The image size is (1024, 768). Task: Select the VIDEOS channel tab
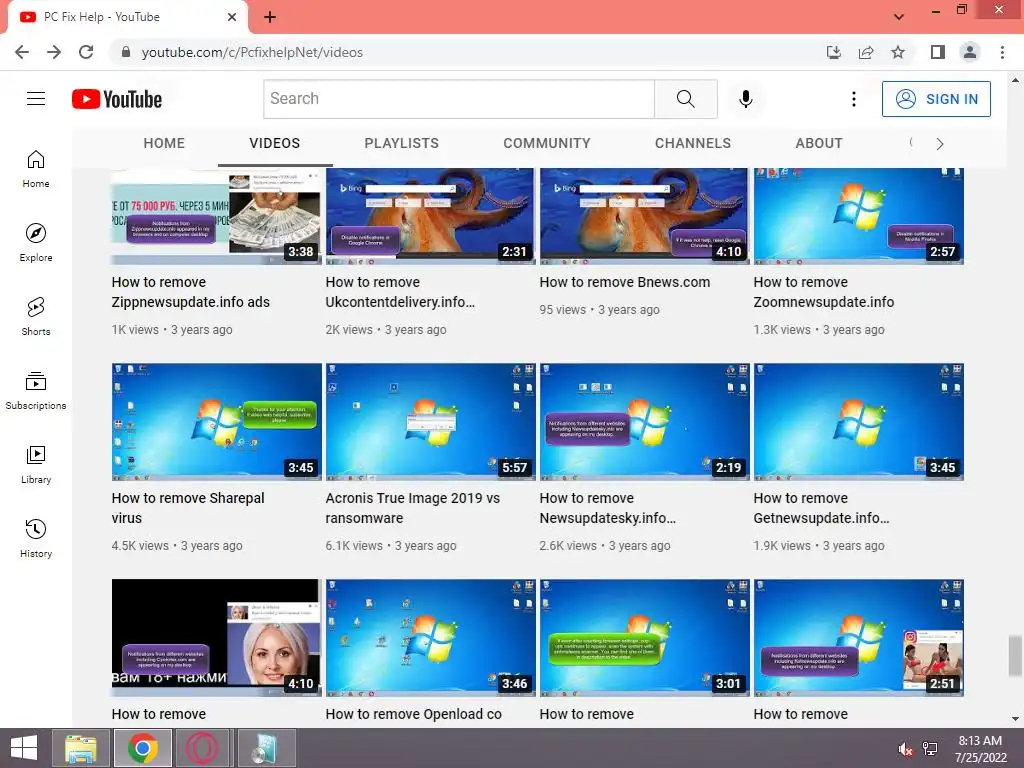274,143
